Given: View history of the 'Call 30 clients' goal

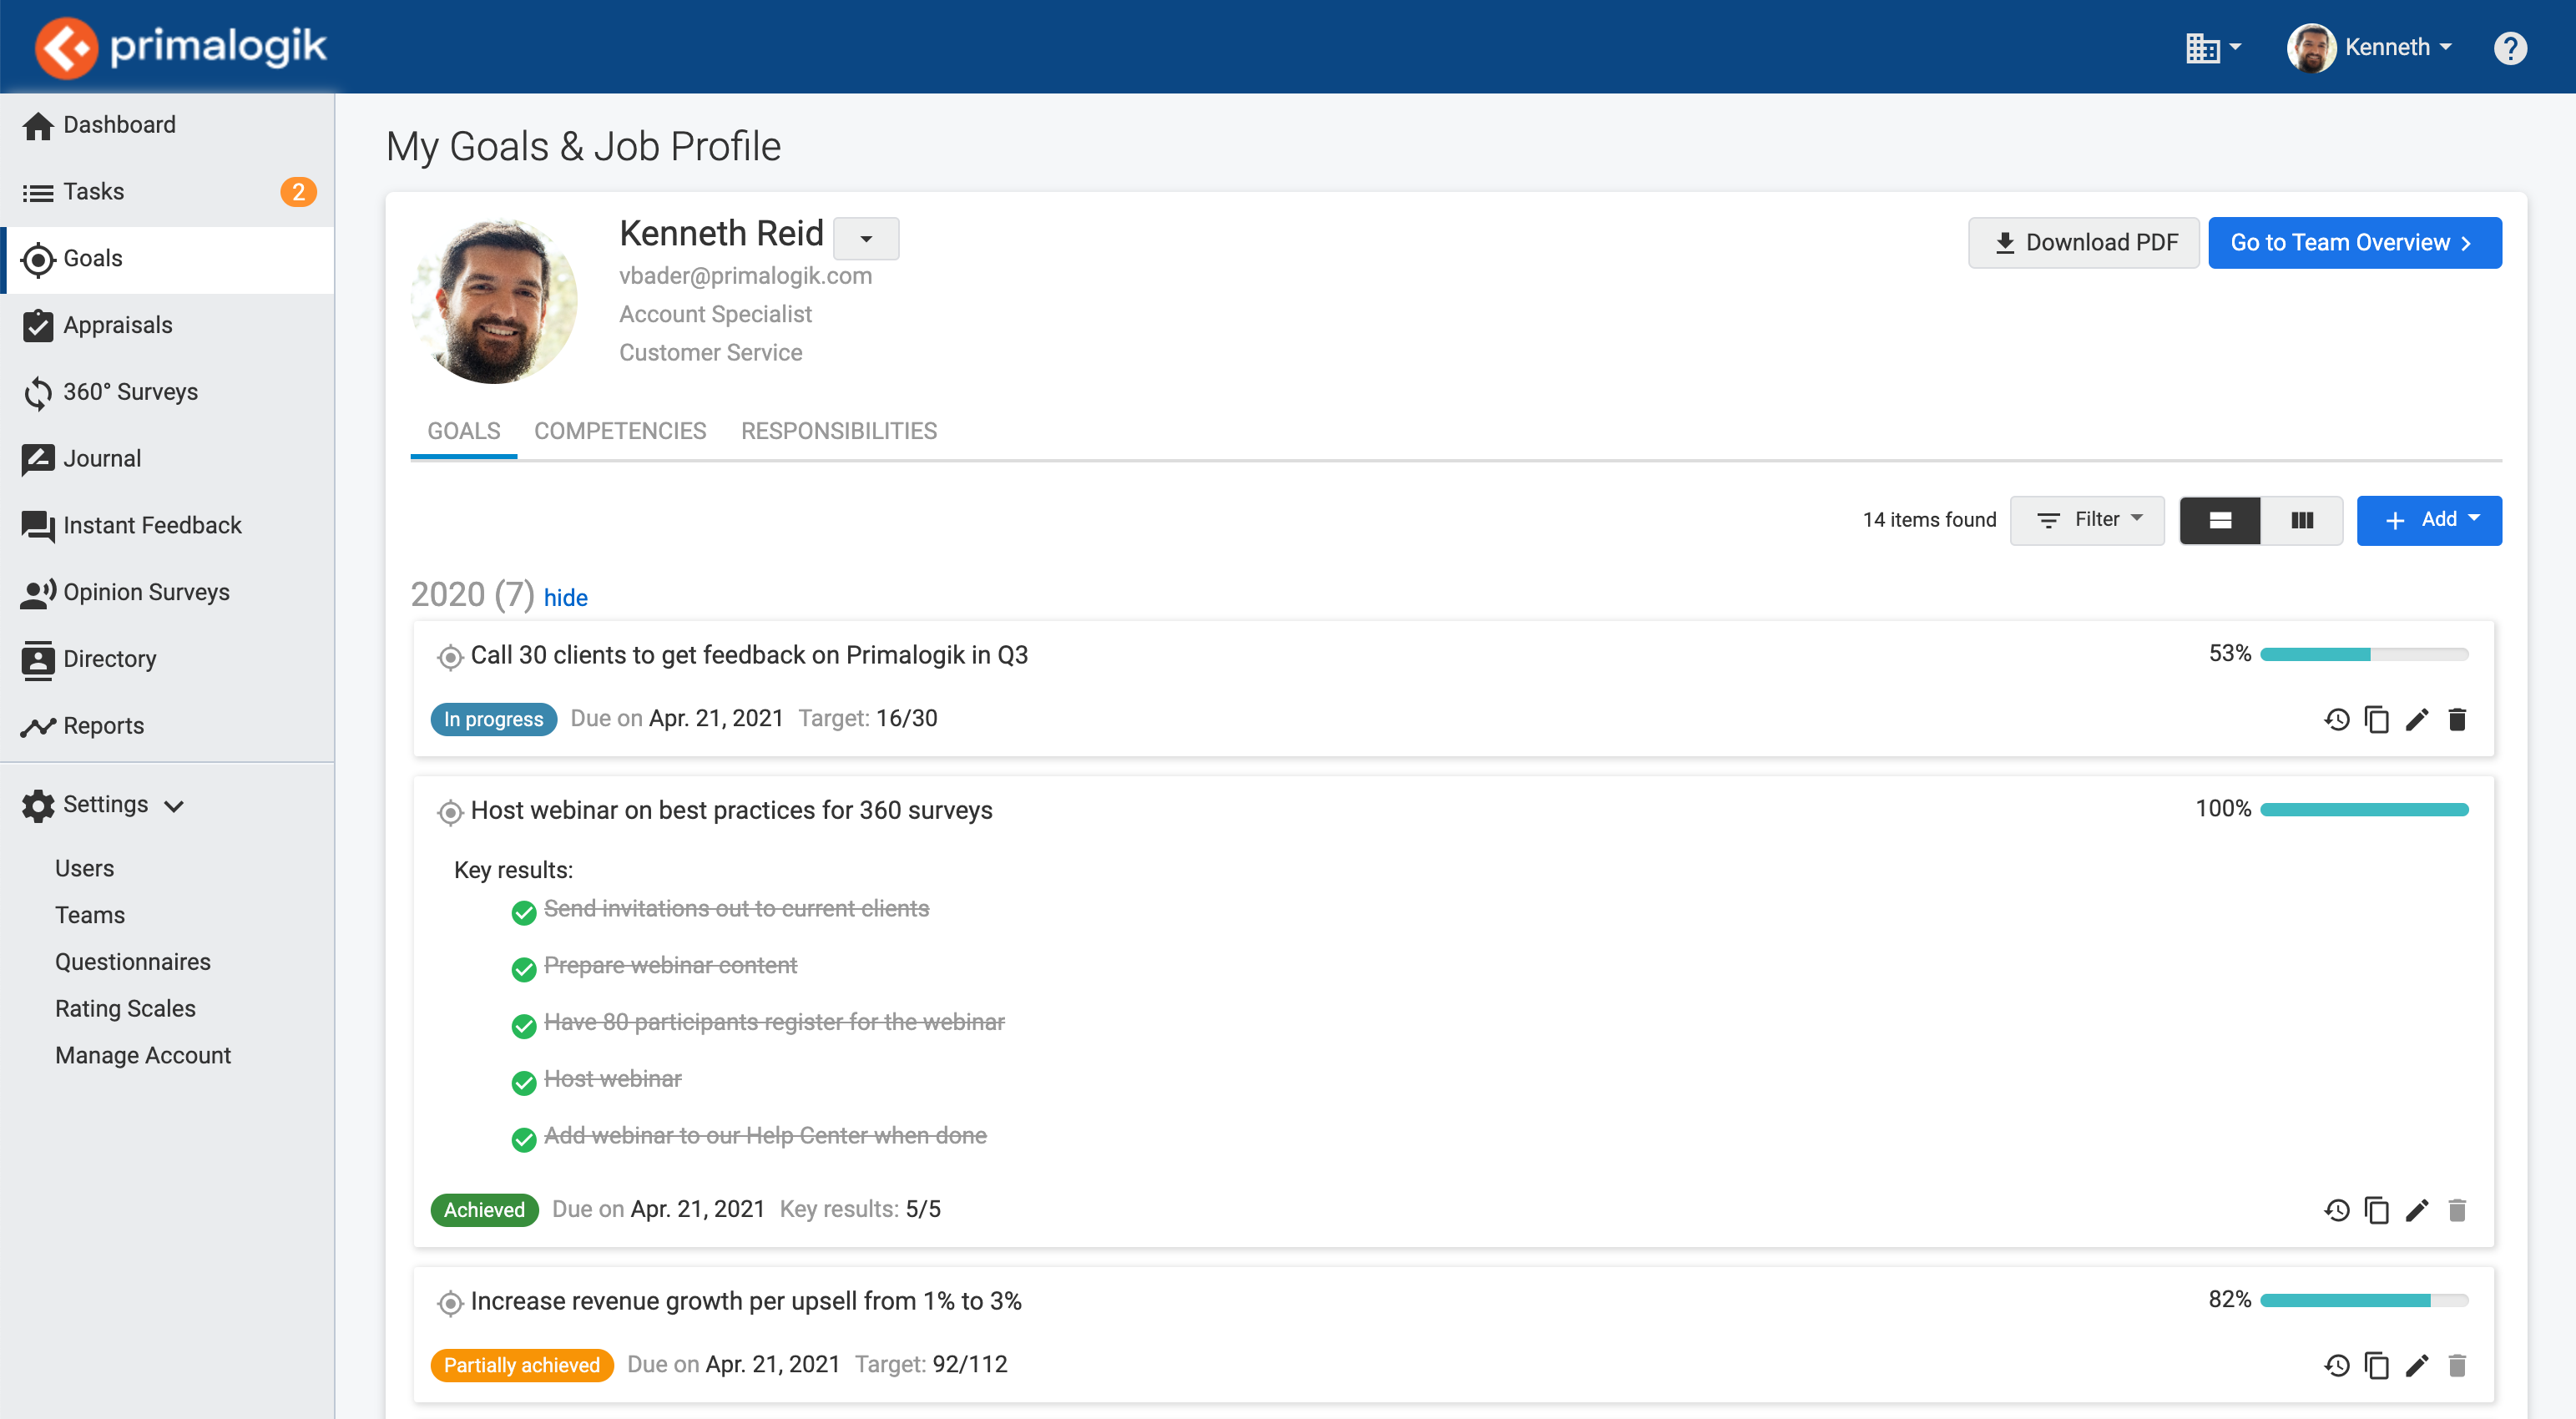Looking at the screenshot, I should coord(2337,719).
